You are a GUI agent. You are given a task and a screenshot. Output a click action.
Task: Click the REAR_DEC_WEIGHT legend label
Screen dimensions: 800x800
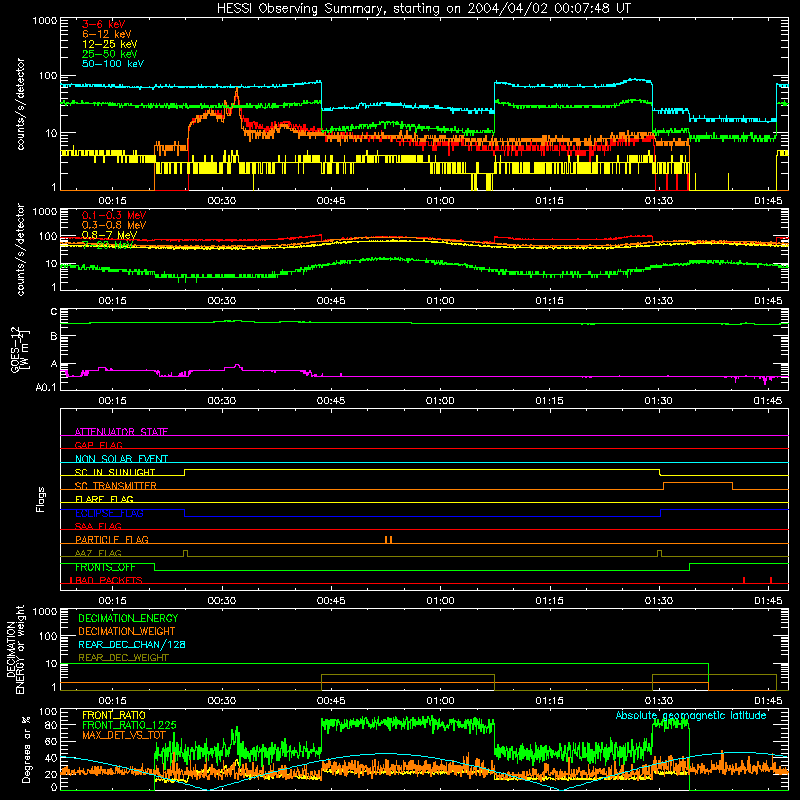pyautogui.click(x=123, y=658)
